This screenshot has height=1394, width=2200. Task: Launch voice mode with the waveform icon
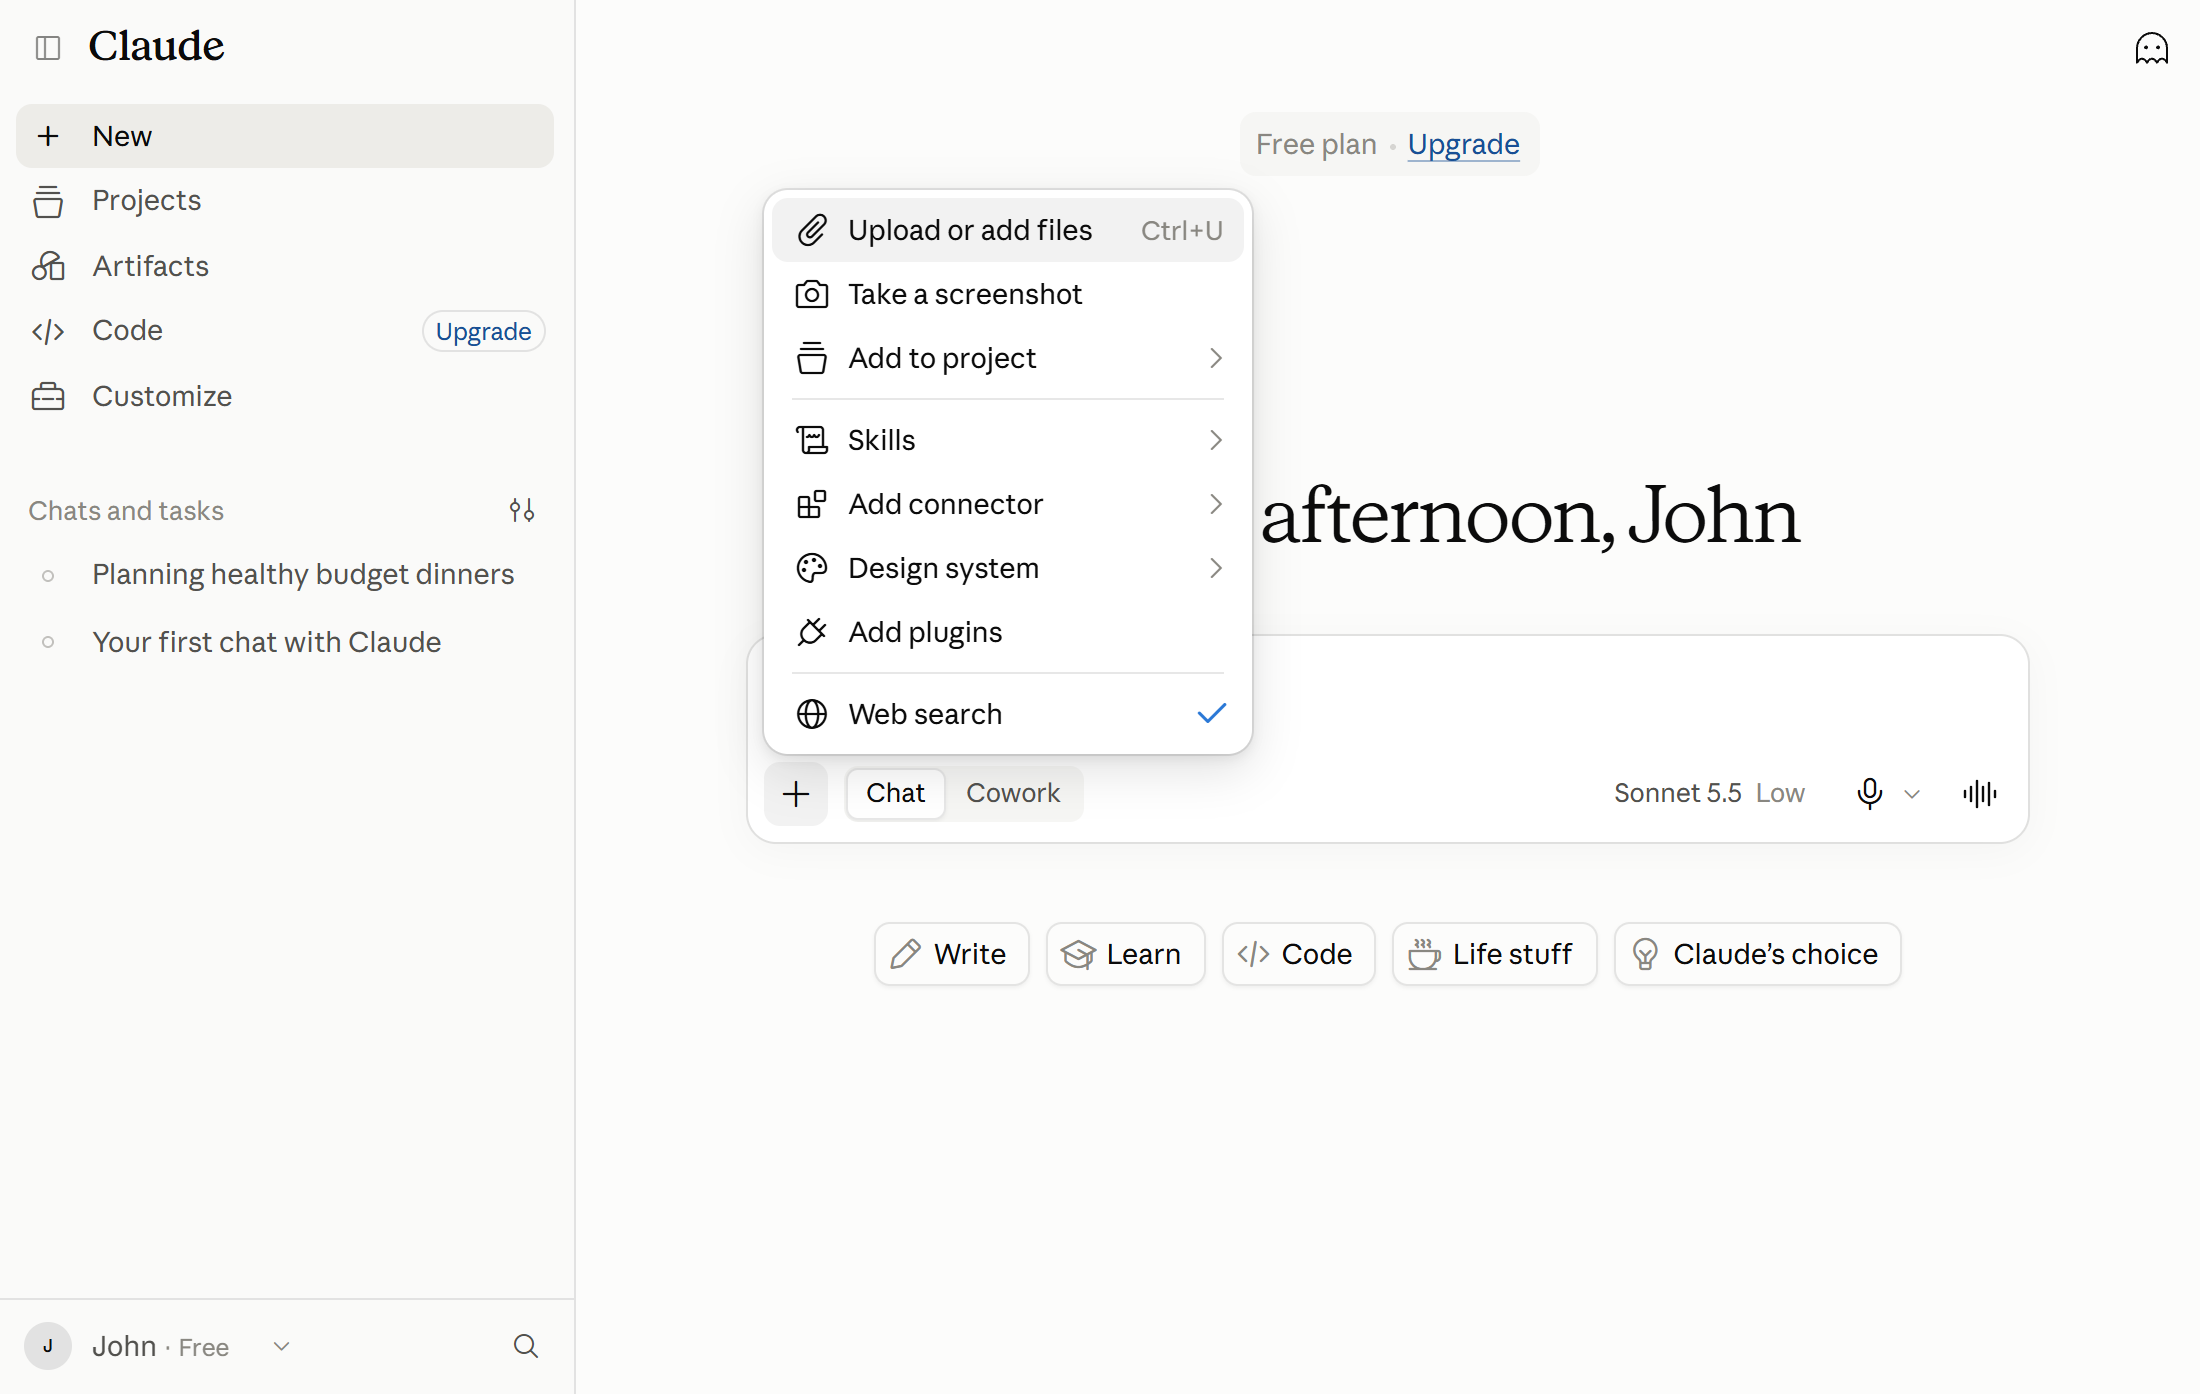(1980, 794)
